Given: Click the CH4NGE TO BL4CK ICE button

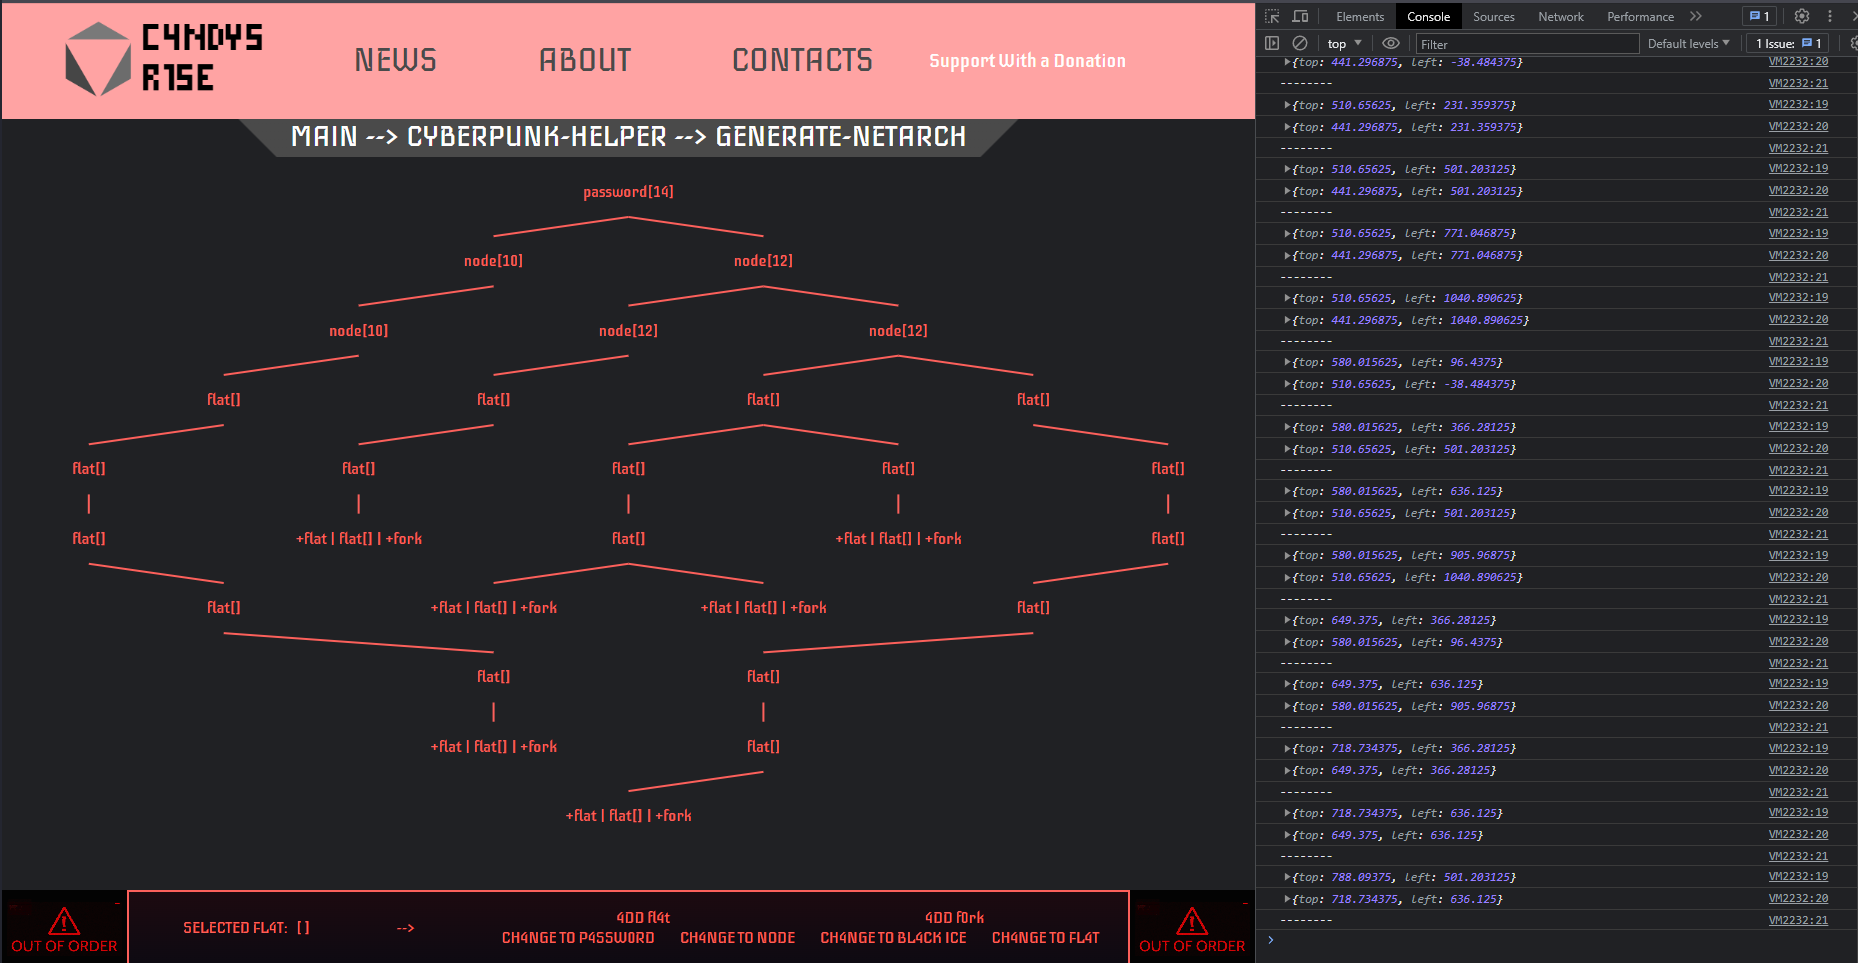Looking at the screenshot, I should click(x=893, y=938).
